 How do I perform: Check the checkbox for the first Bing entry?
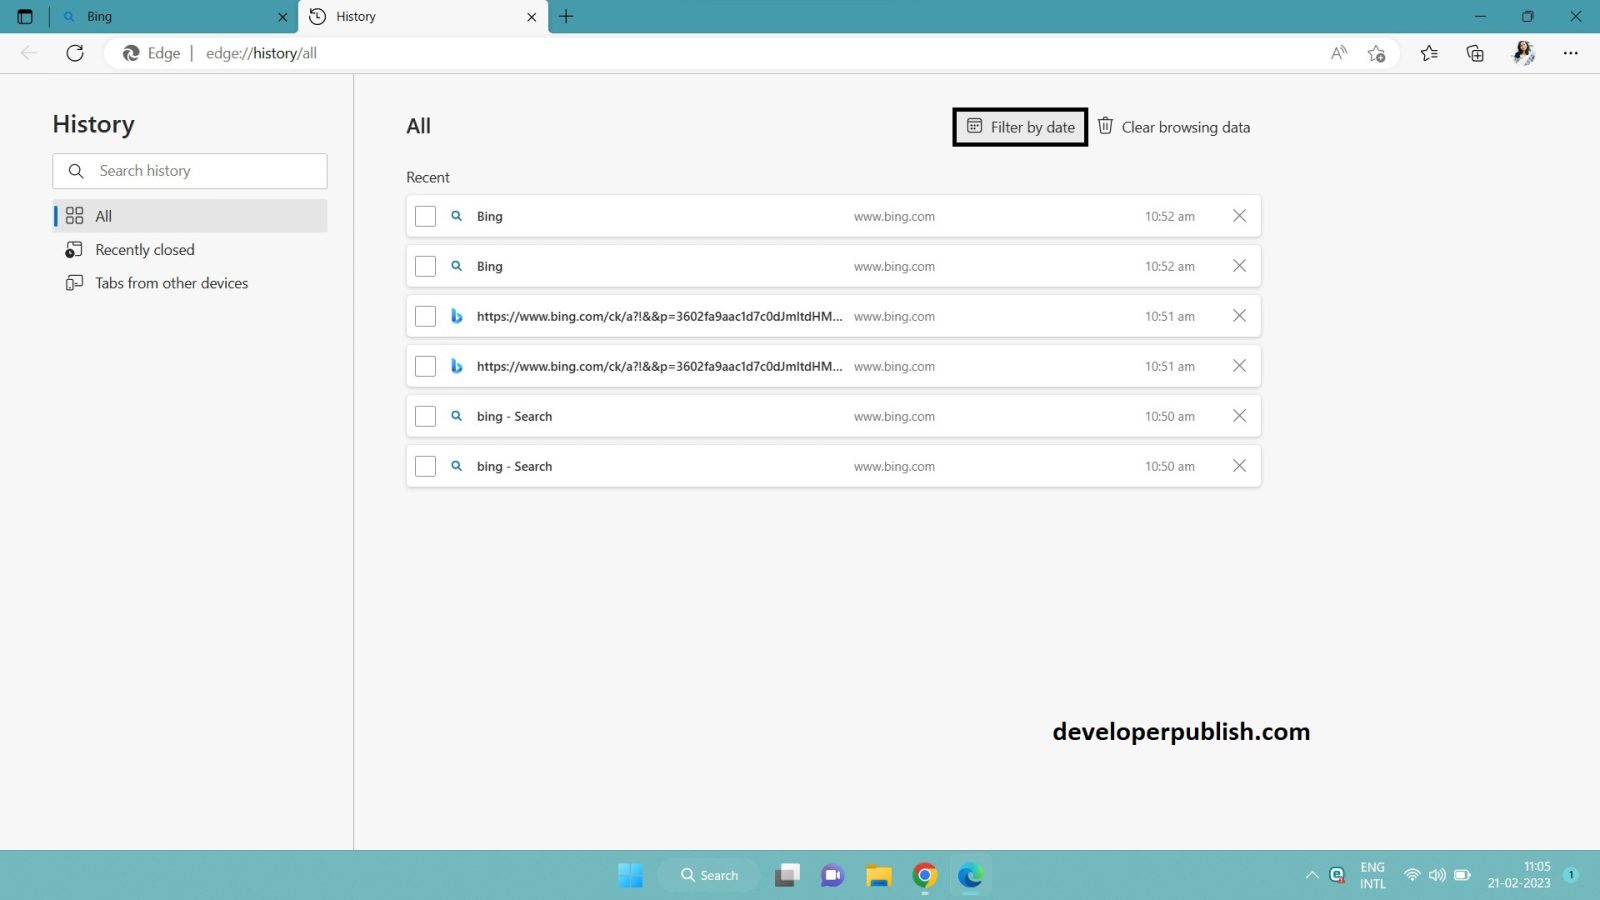pos(425,215)
